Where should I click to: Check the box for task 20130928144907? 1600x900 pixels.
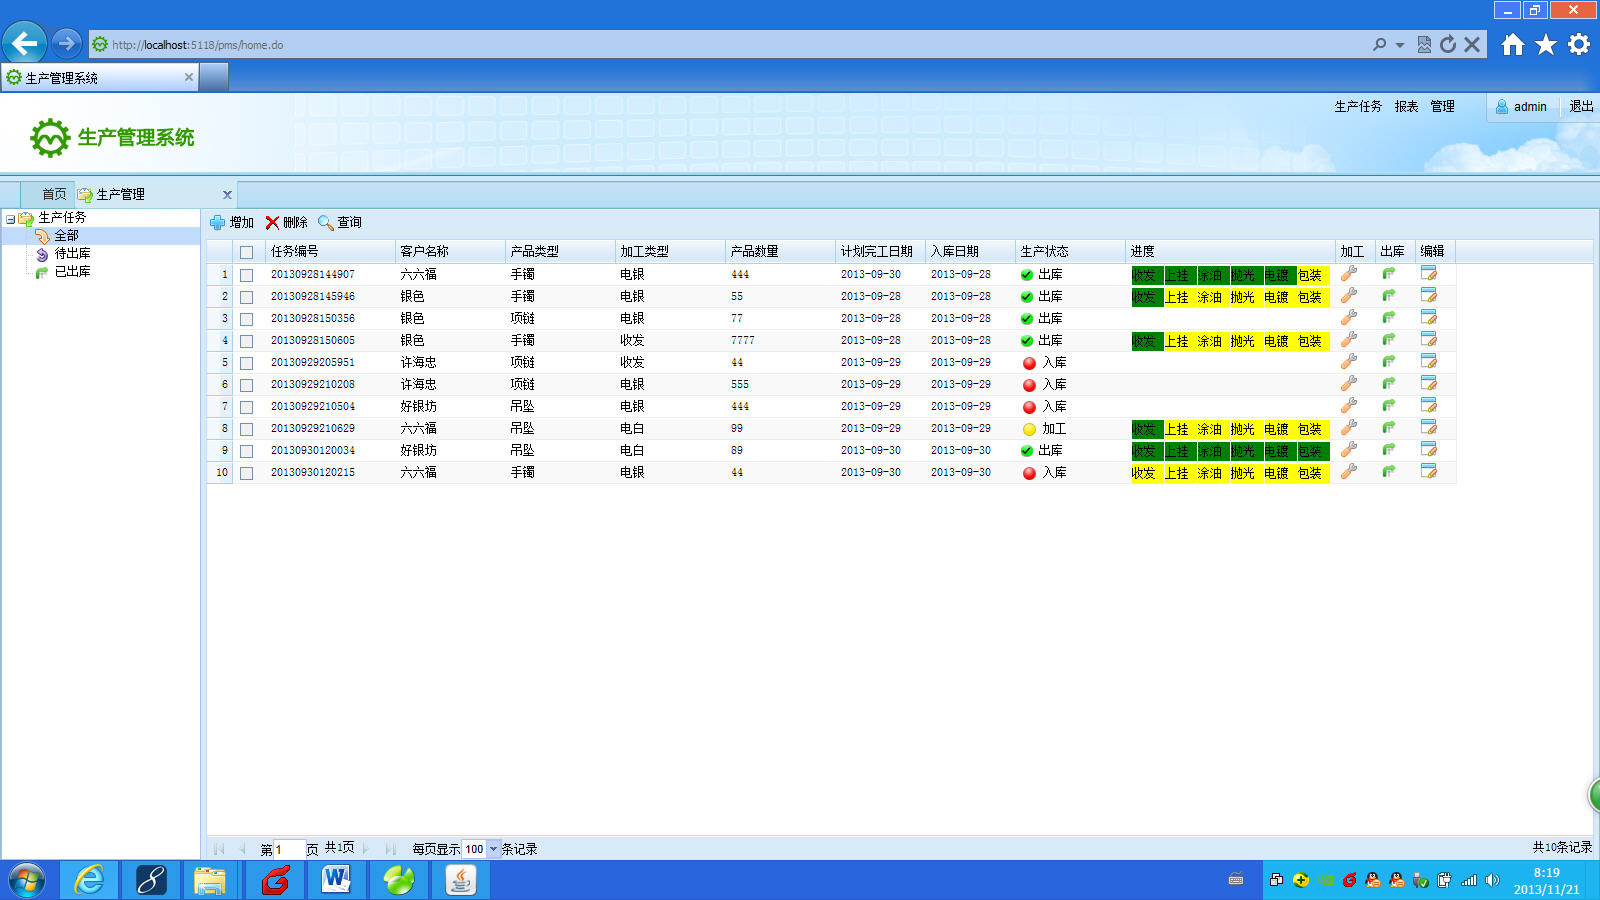tap(246, 275)
